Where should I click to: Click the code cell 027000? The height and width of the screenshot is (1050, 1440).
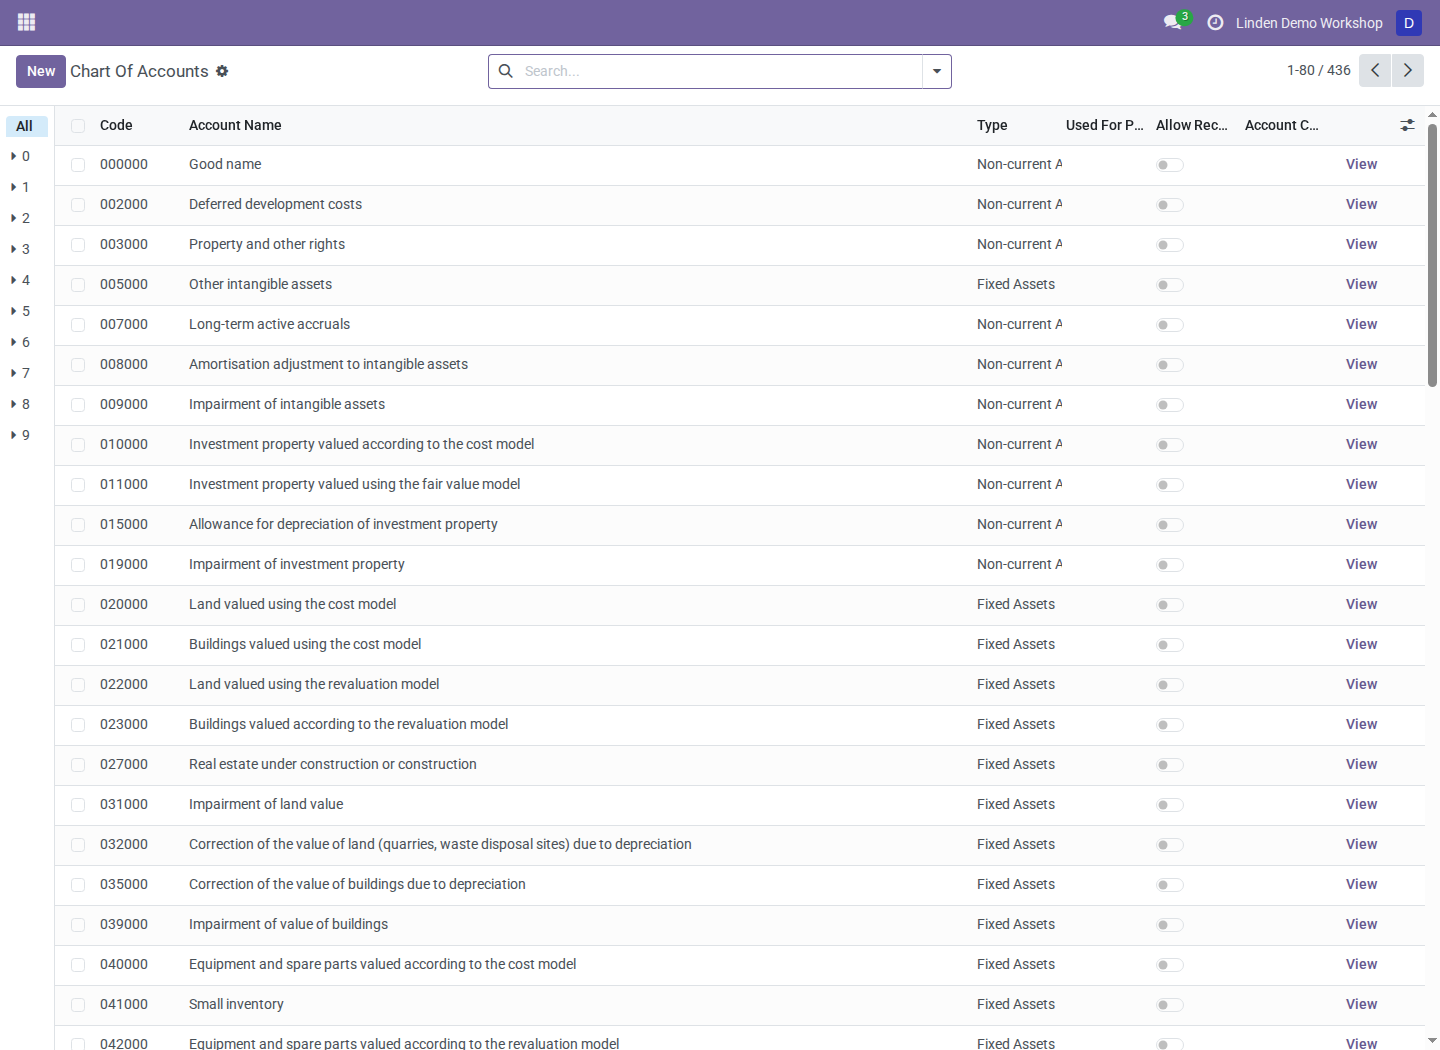pos(124,764)
